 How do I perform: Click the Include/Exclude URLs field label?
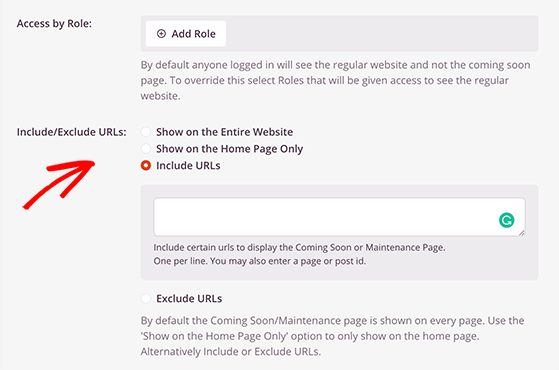(x=72, y=132)
